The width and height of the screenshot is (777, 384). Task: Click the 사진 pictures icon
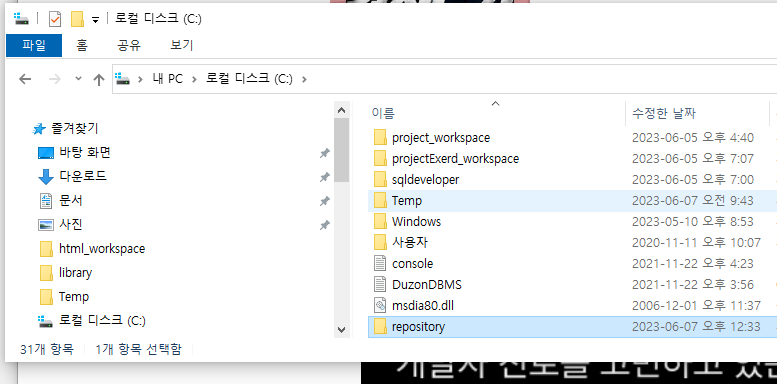[x=46, y=224]
